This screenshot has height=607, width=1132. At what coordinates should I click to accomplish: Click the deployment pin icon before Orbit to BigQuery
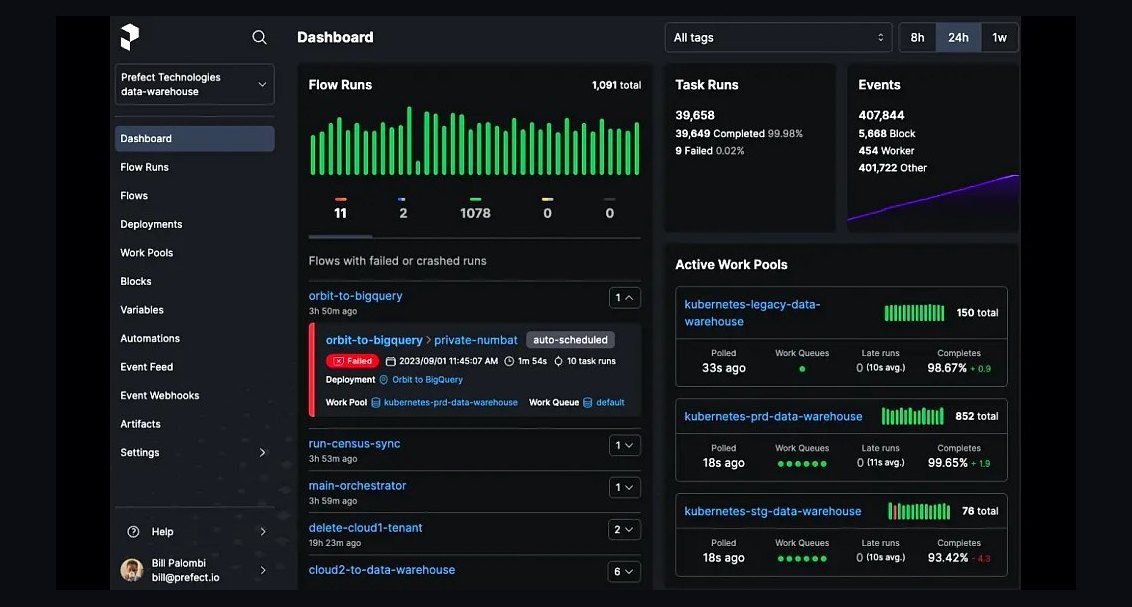click(384, 380)
